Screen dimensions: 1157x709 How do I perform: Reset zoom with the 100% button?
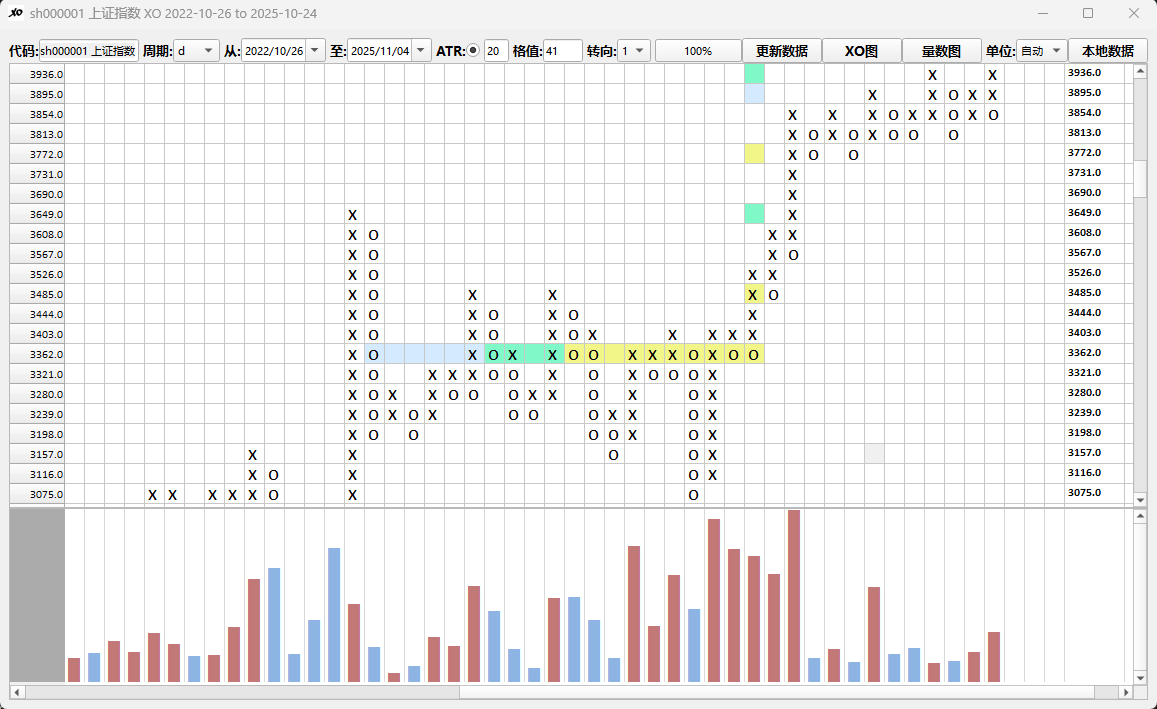[697, 51]
